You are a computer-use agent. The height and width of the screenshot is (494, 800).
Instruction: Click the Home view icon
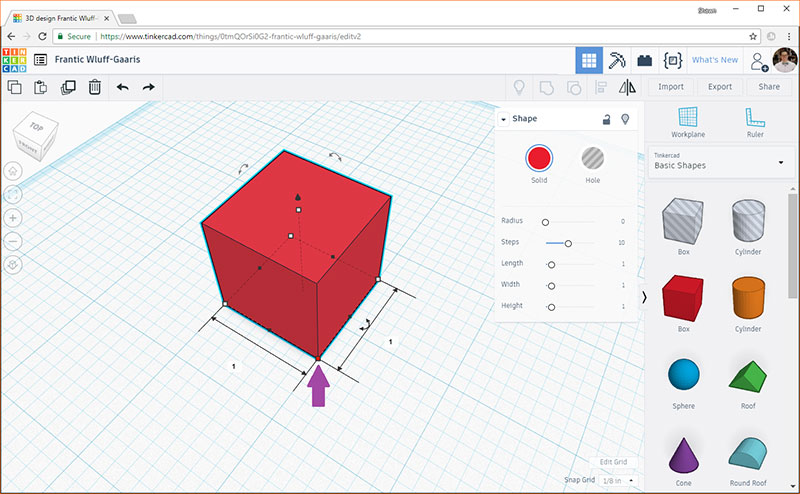click(x=13, y=171)
